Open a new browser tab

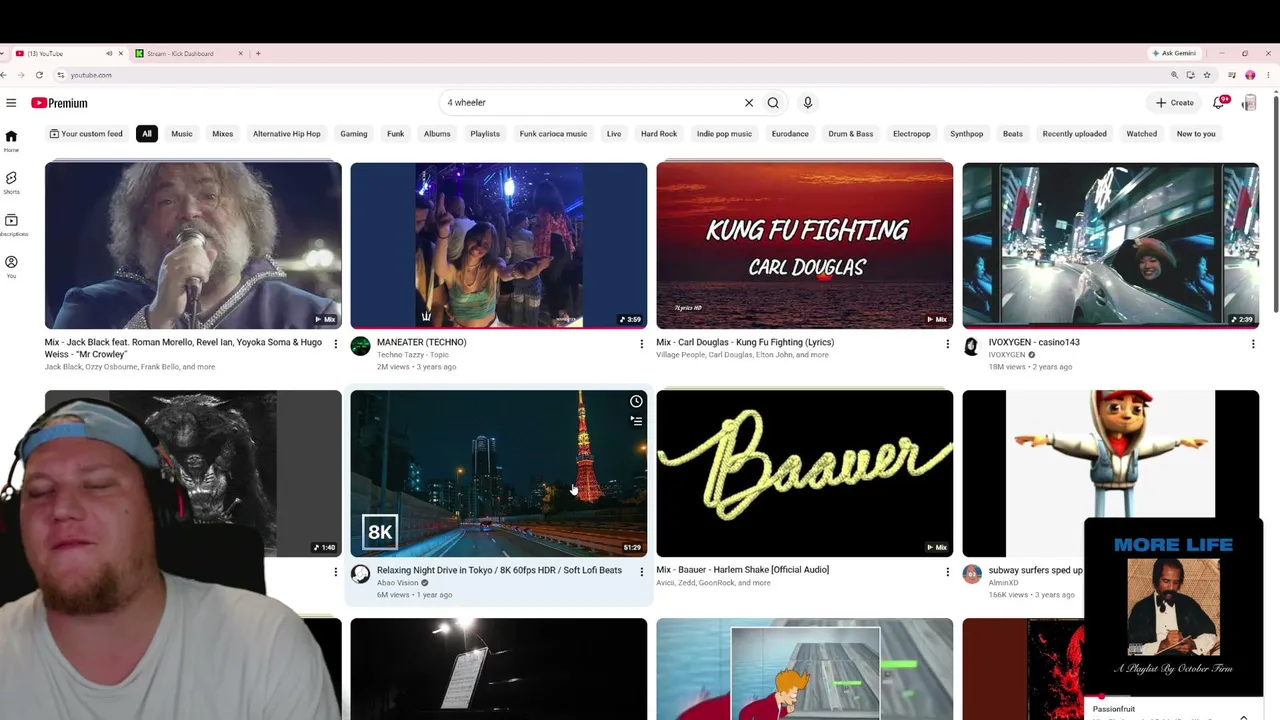point(258,53)
